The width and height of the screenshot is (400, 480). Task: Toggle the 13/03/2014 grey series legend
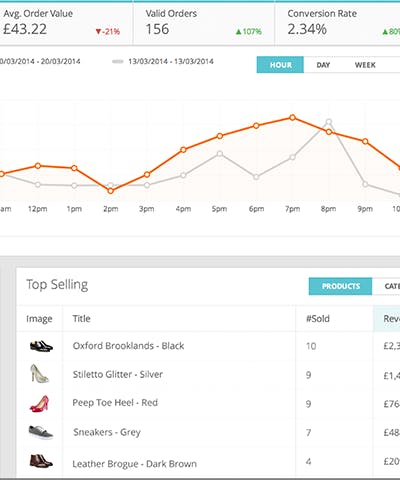(163, 61)
